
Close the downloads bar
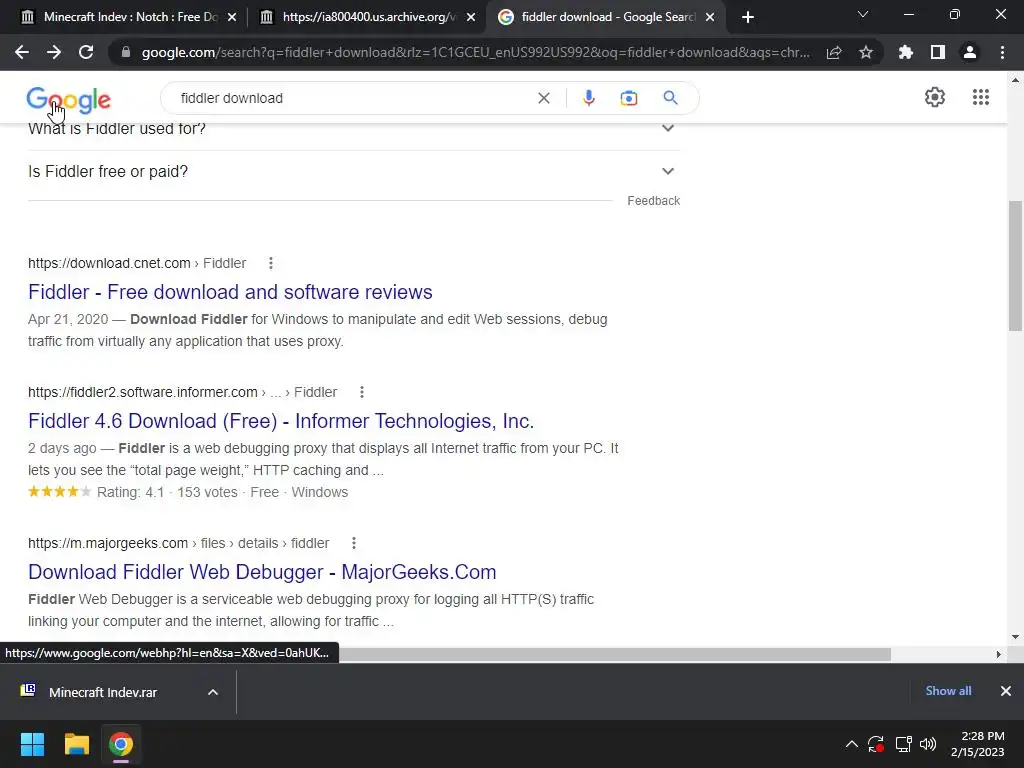1006,691
